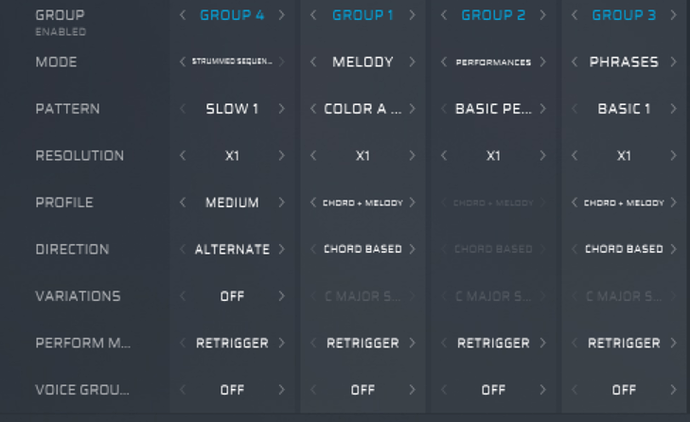
Task: Click previous arrow beside GROUP 1 header
Action: pos(314,15)
